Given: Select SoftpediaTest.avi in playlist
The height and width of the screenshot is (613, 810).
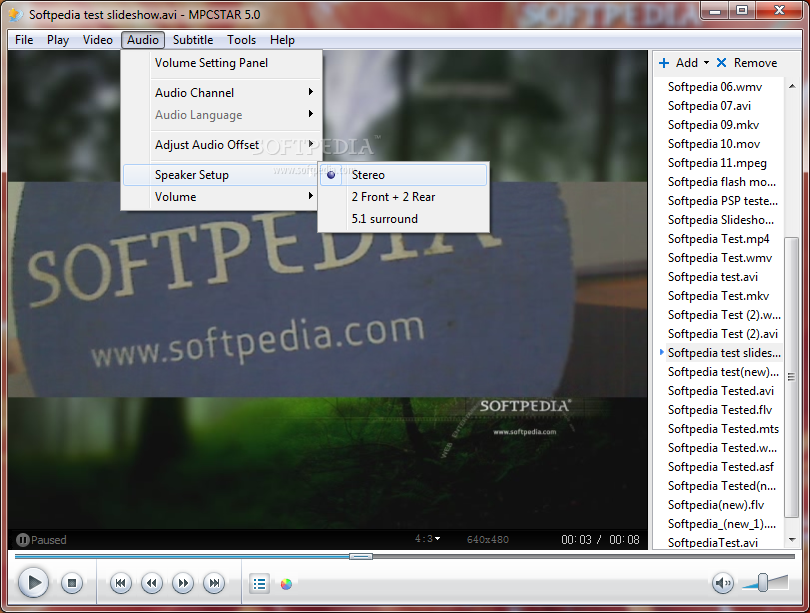Looking at the screenshot, I should click(x=713, y=542).
